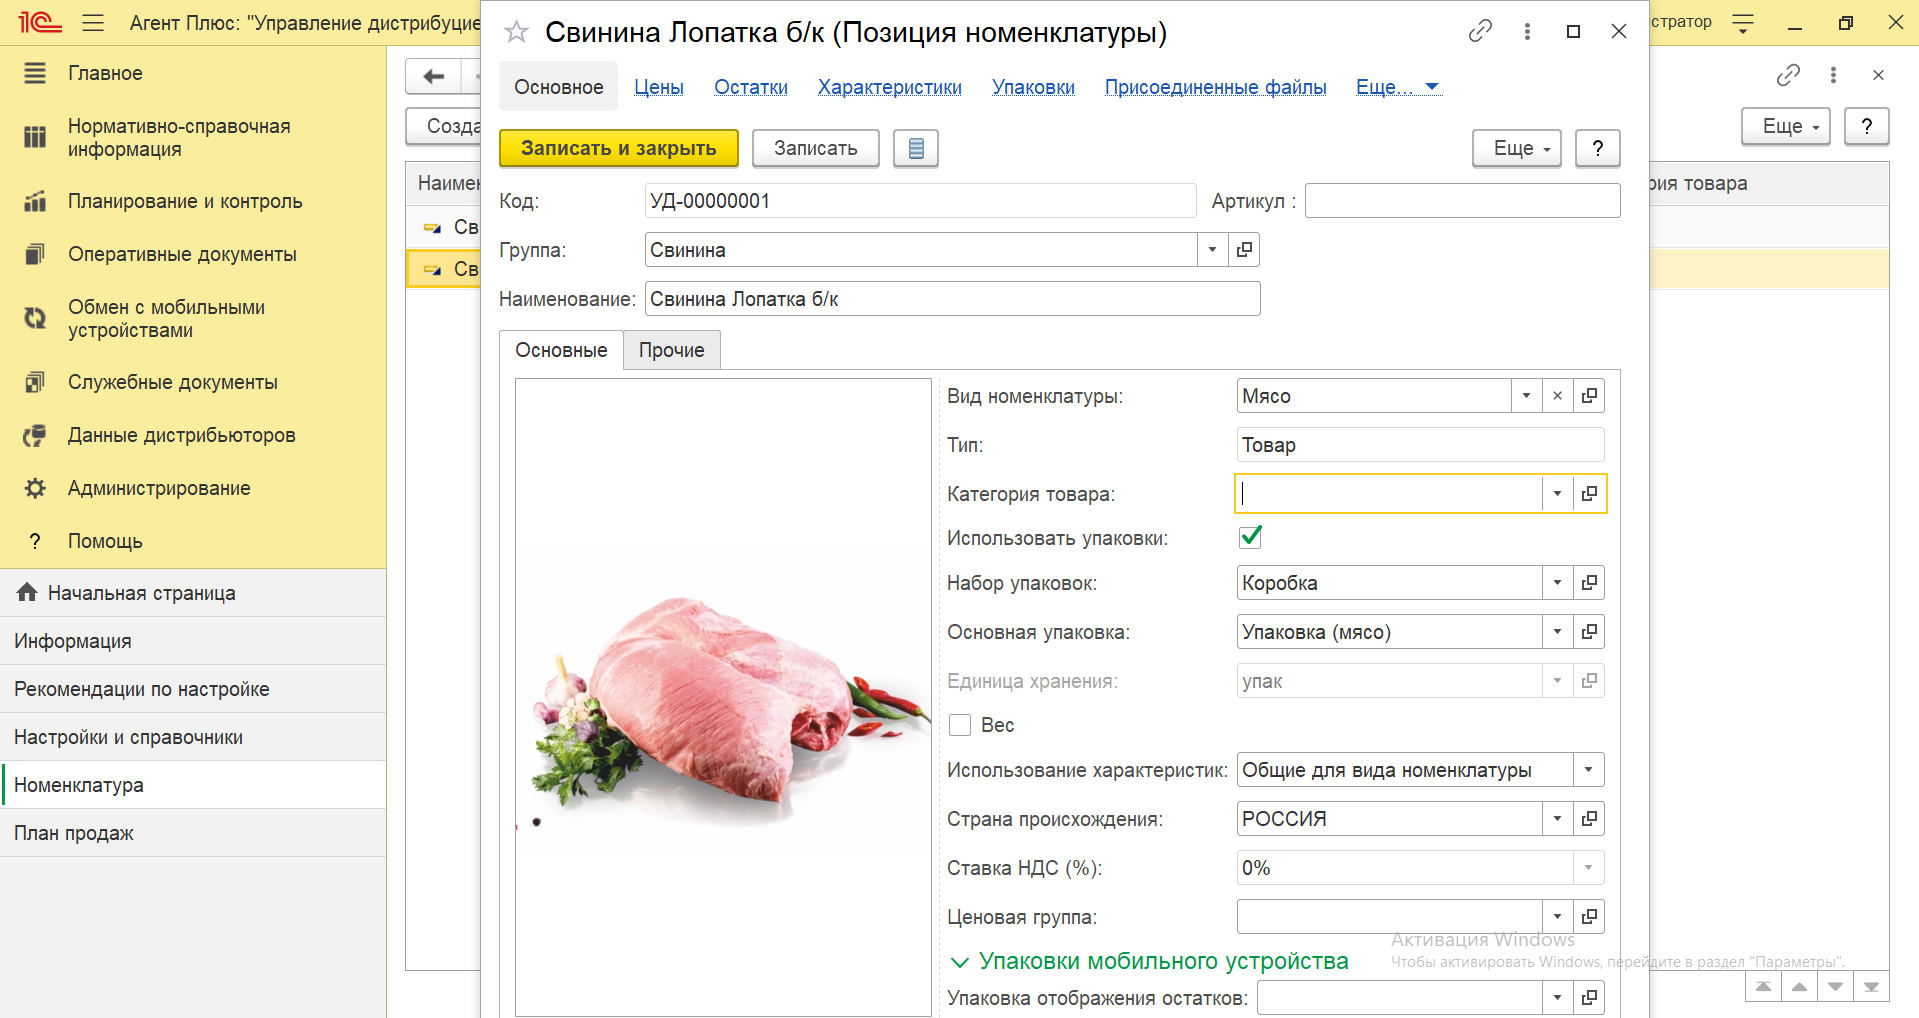1919x1018 pixels.
Task: Expand Группа dropdown list
Action: point(1212,250)
